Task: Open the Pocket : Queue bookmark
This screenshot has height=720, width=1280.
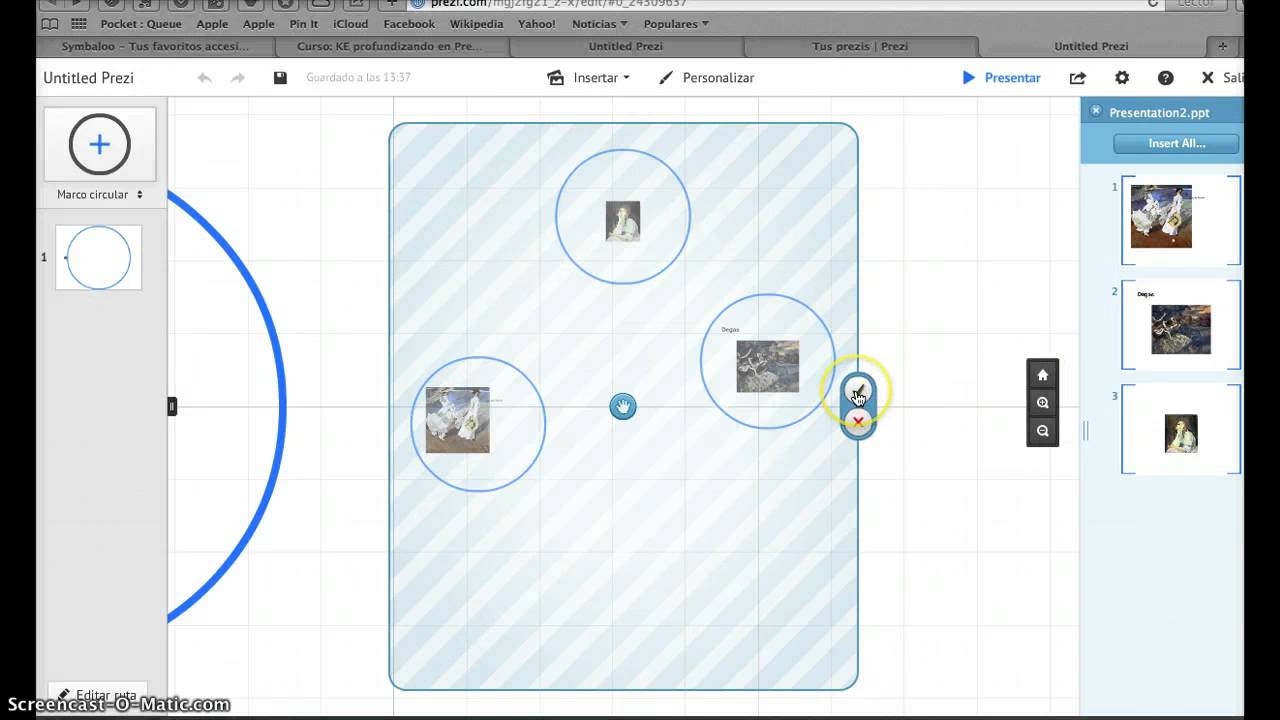Action: pos(141,24)
